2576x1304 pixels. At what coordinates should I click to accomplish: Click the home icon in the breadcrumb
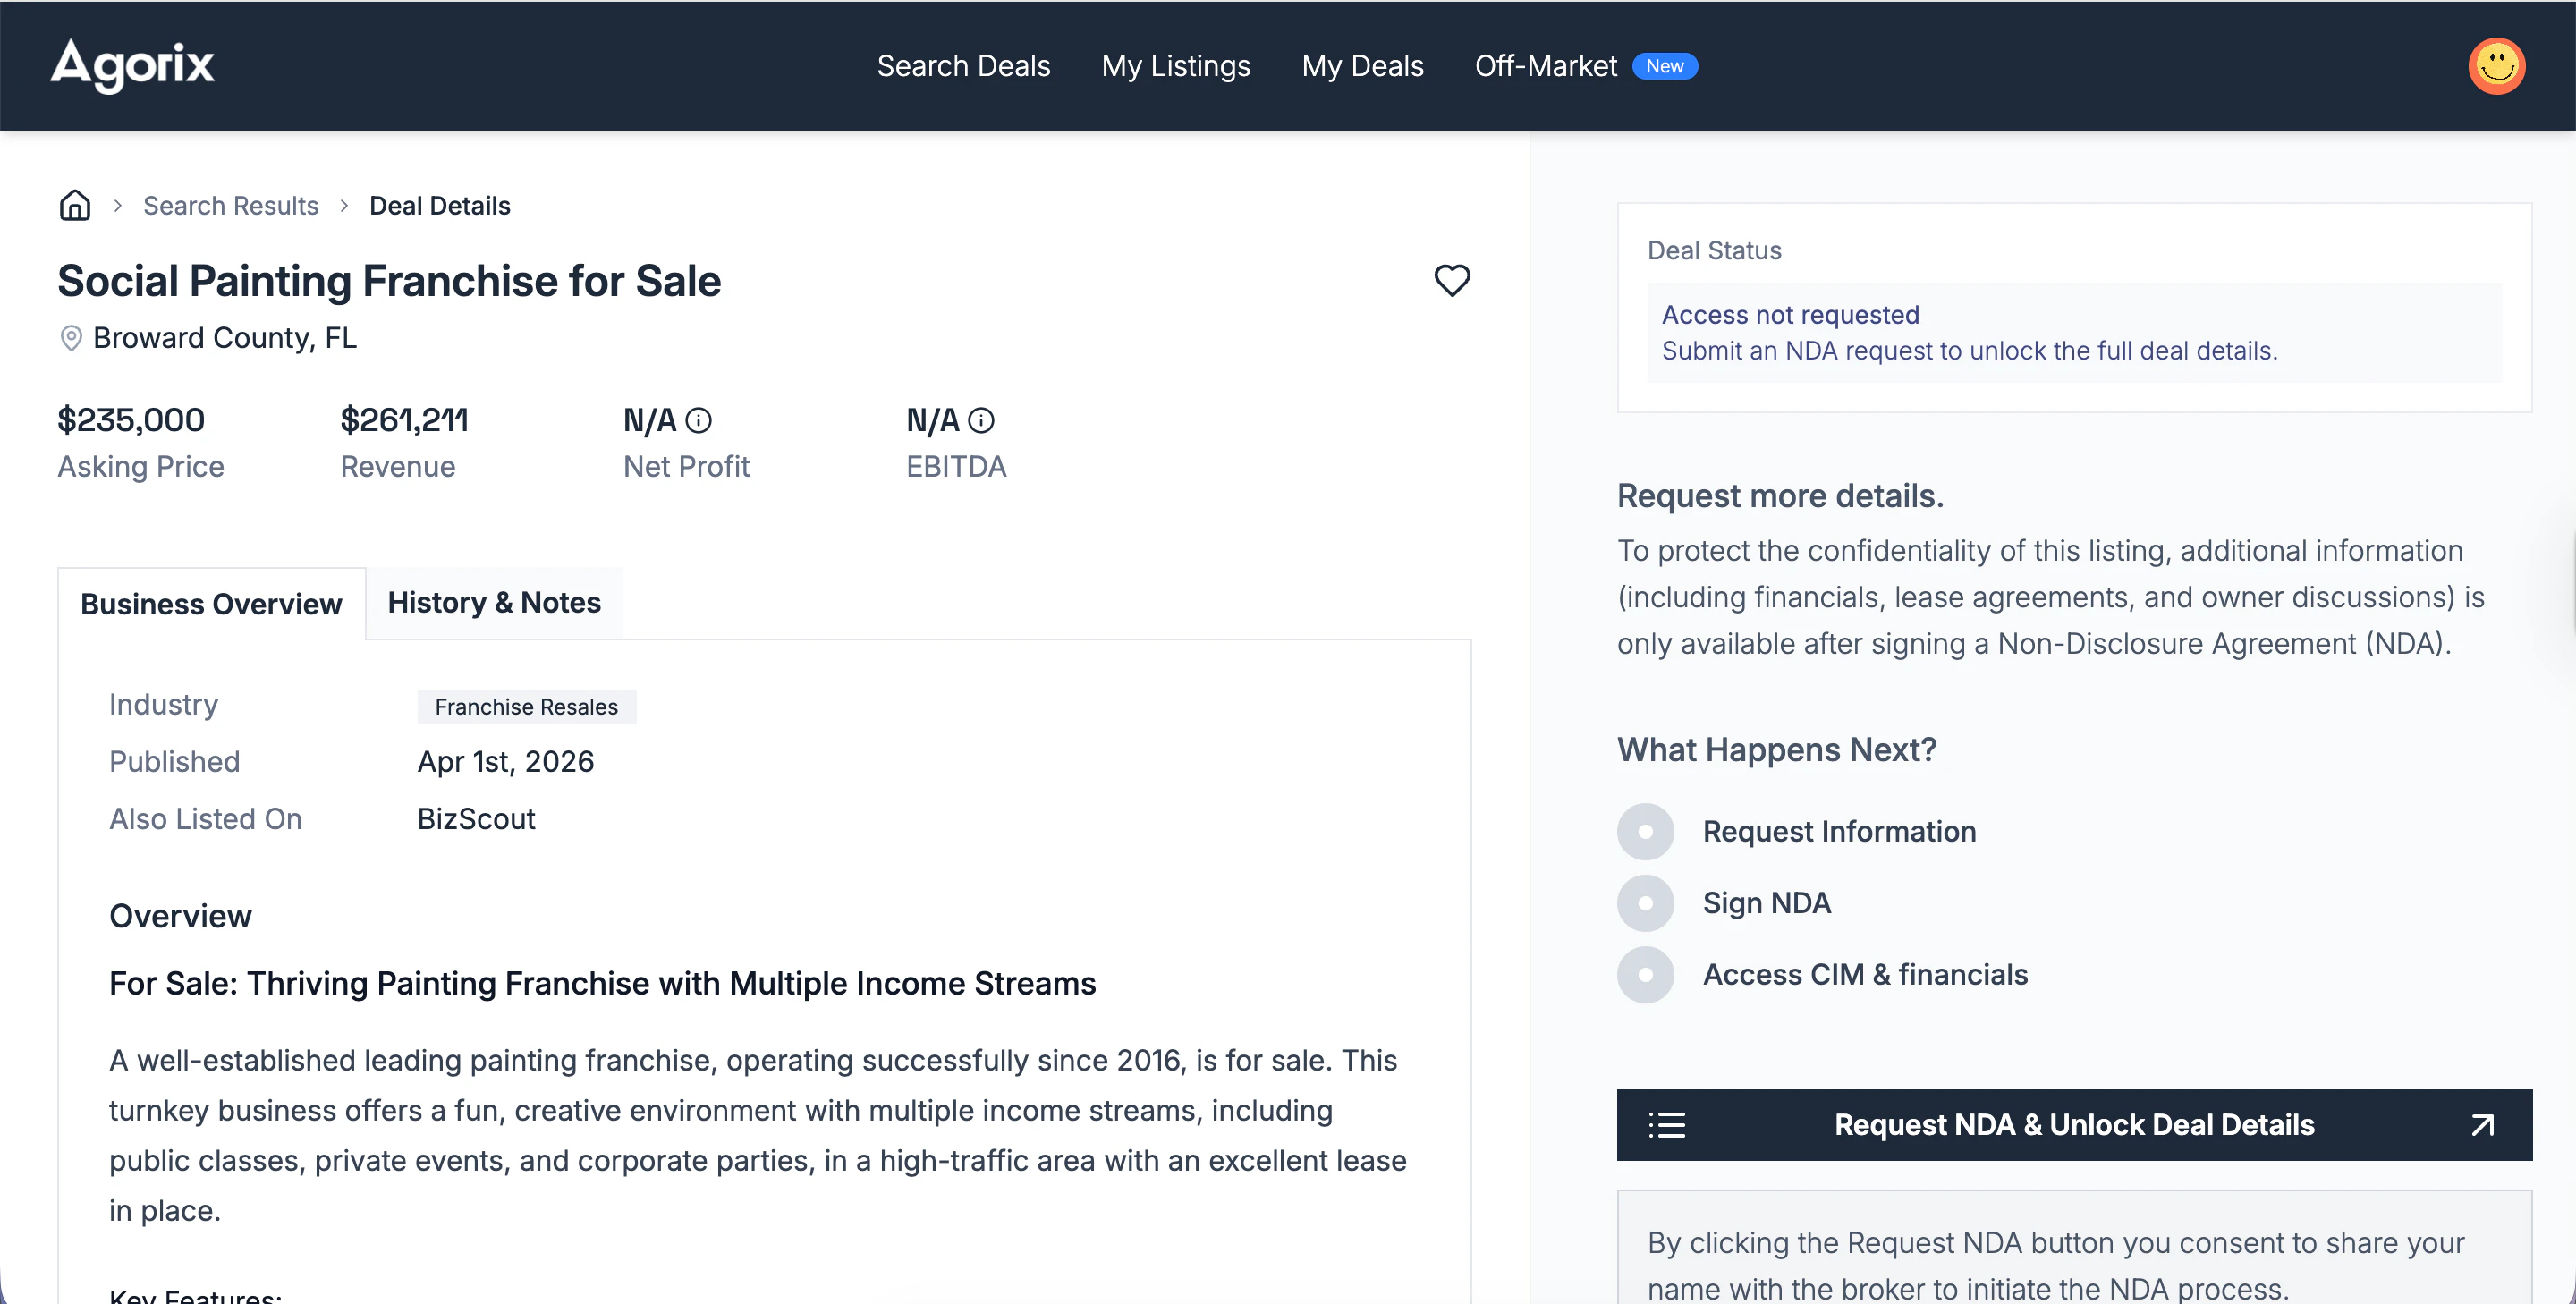click(74, 204)
